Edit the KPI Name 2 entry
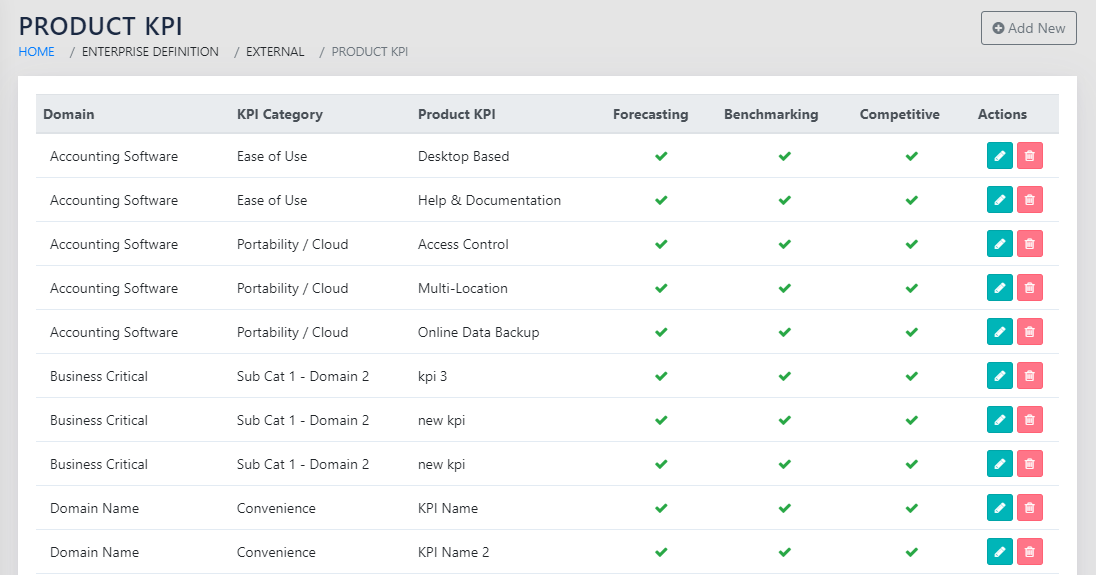1096x575 pixels. point(999,552)
